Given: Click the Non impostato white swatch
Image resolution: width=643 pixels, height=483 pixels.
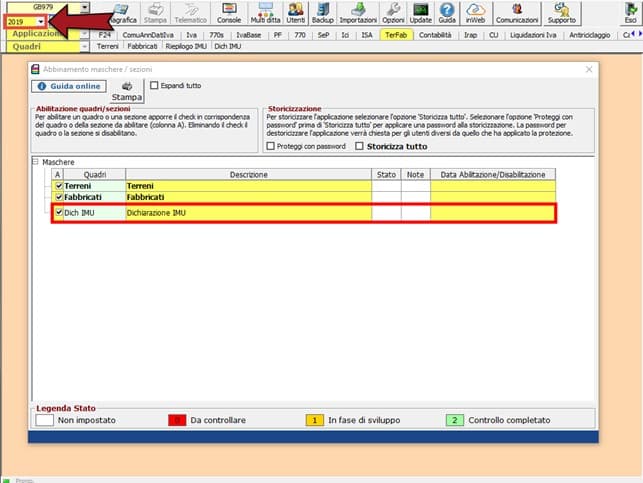Looking at the screenshot, I should click(45, 420).
